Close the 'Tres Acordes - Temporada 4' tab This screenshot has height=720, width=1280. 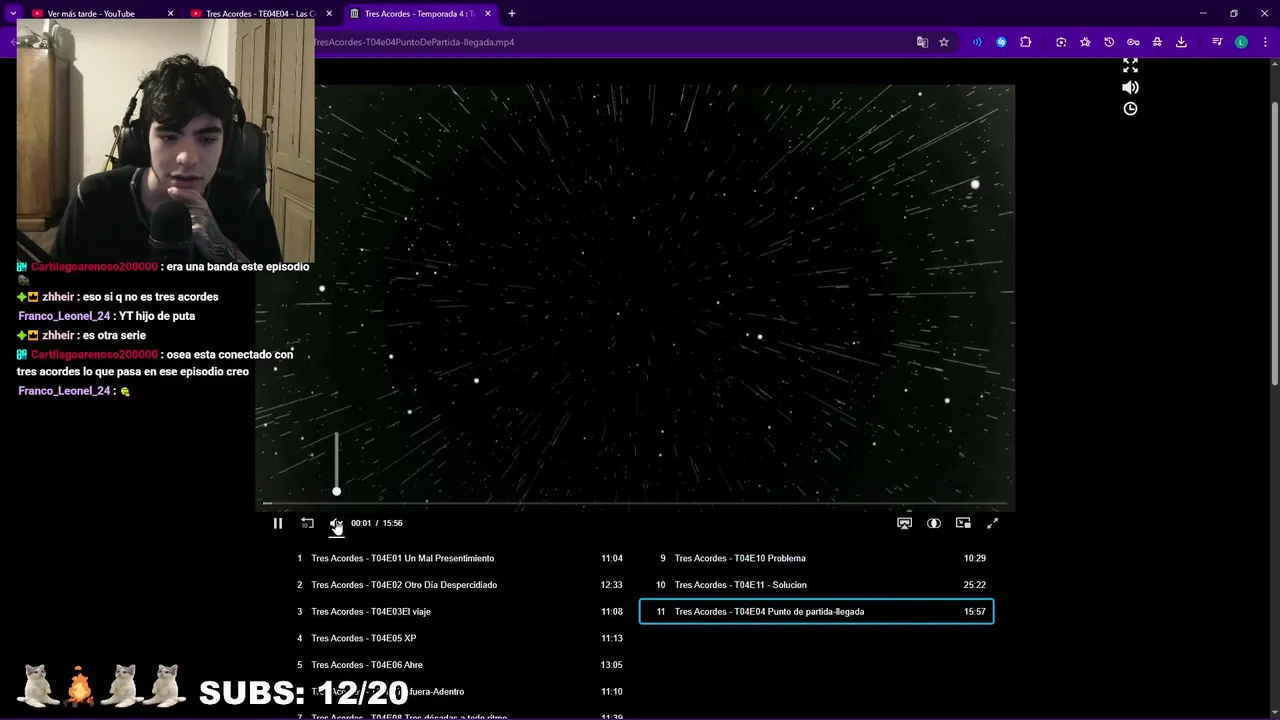488,14
